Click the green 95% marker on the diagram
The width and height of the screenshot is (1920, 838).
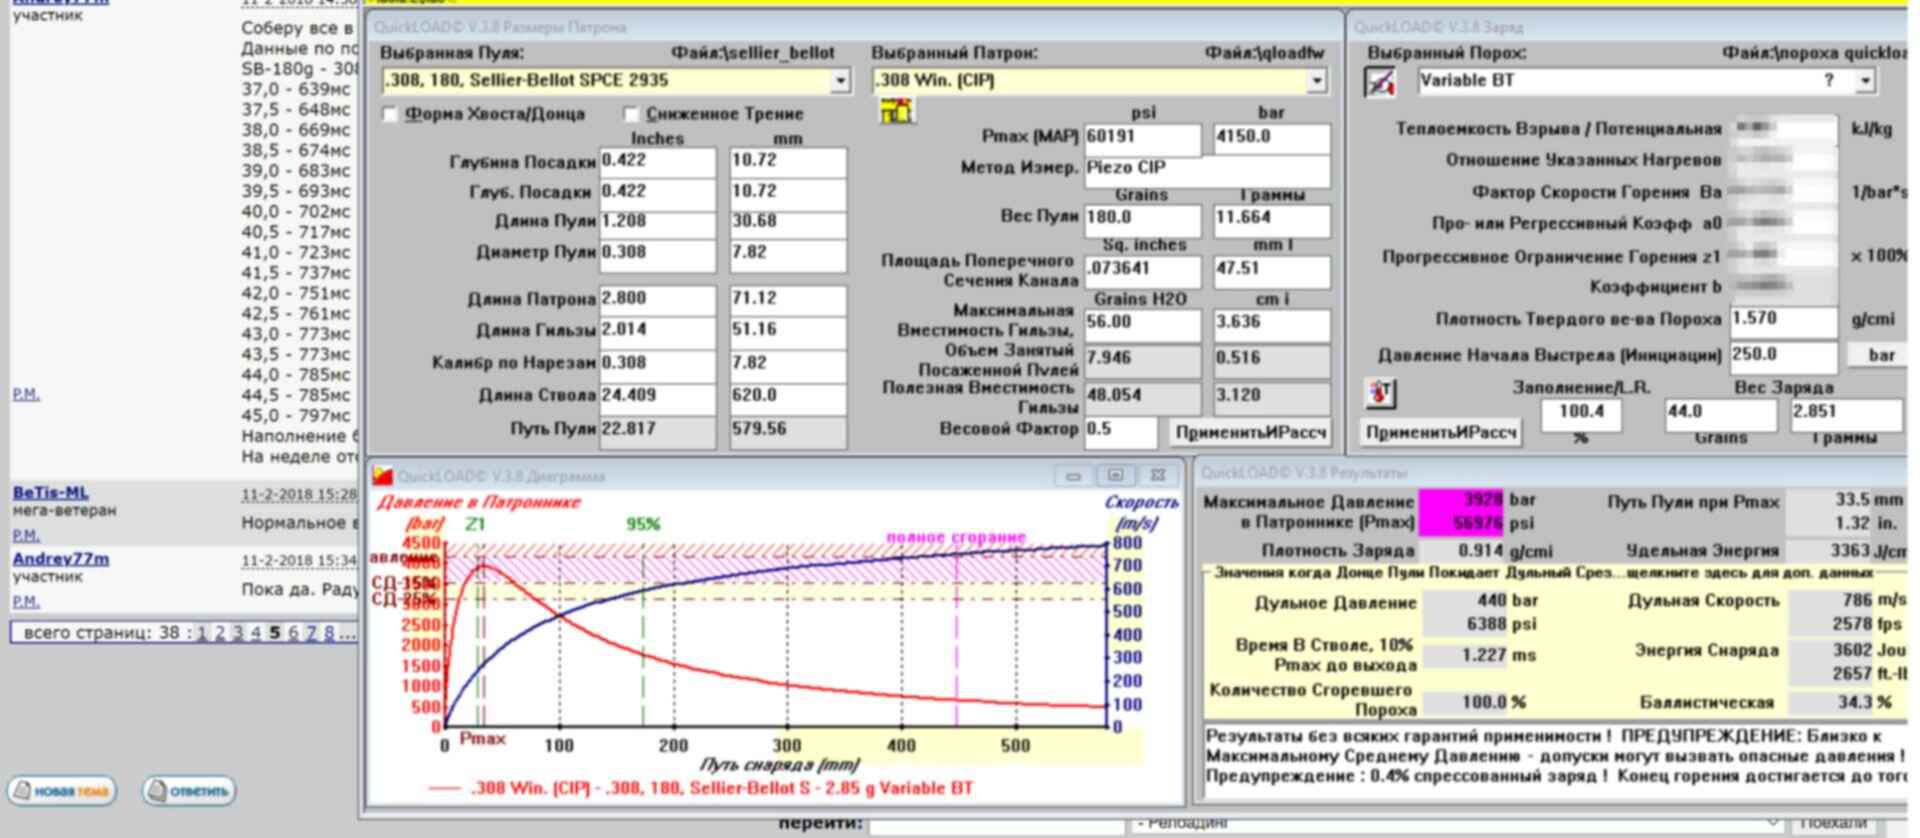point(643,524)
